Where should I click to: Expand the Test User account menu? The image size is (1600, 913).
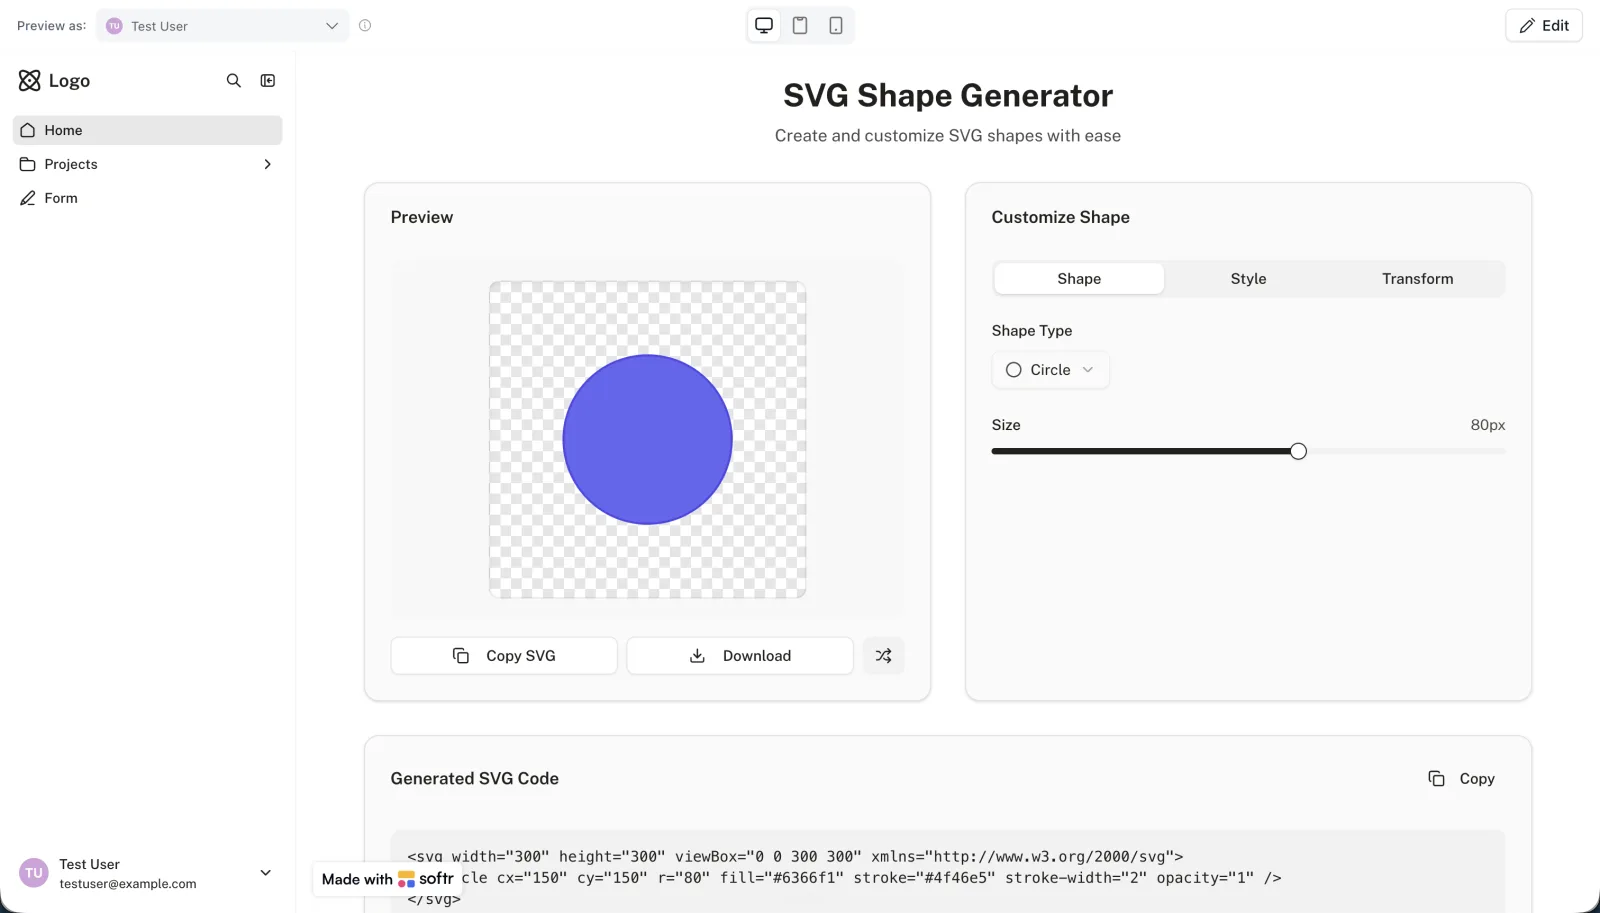pos(266,873)
